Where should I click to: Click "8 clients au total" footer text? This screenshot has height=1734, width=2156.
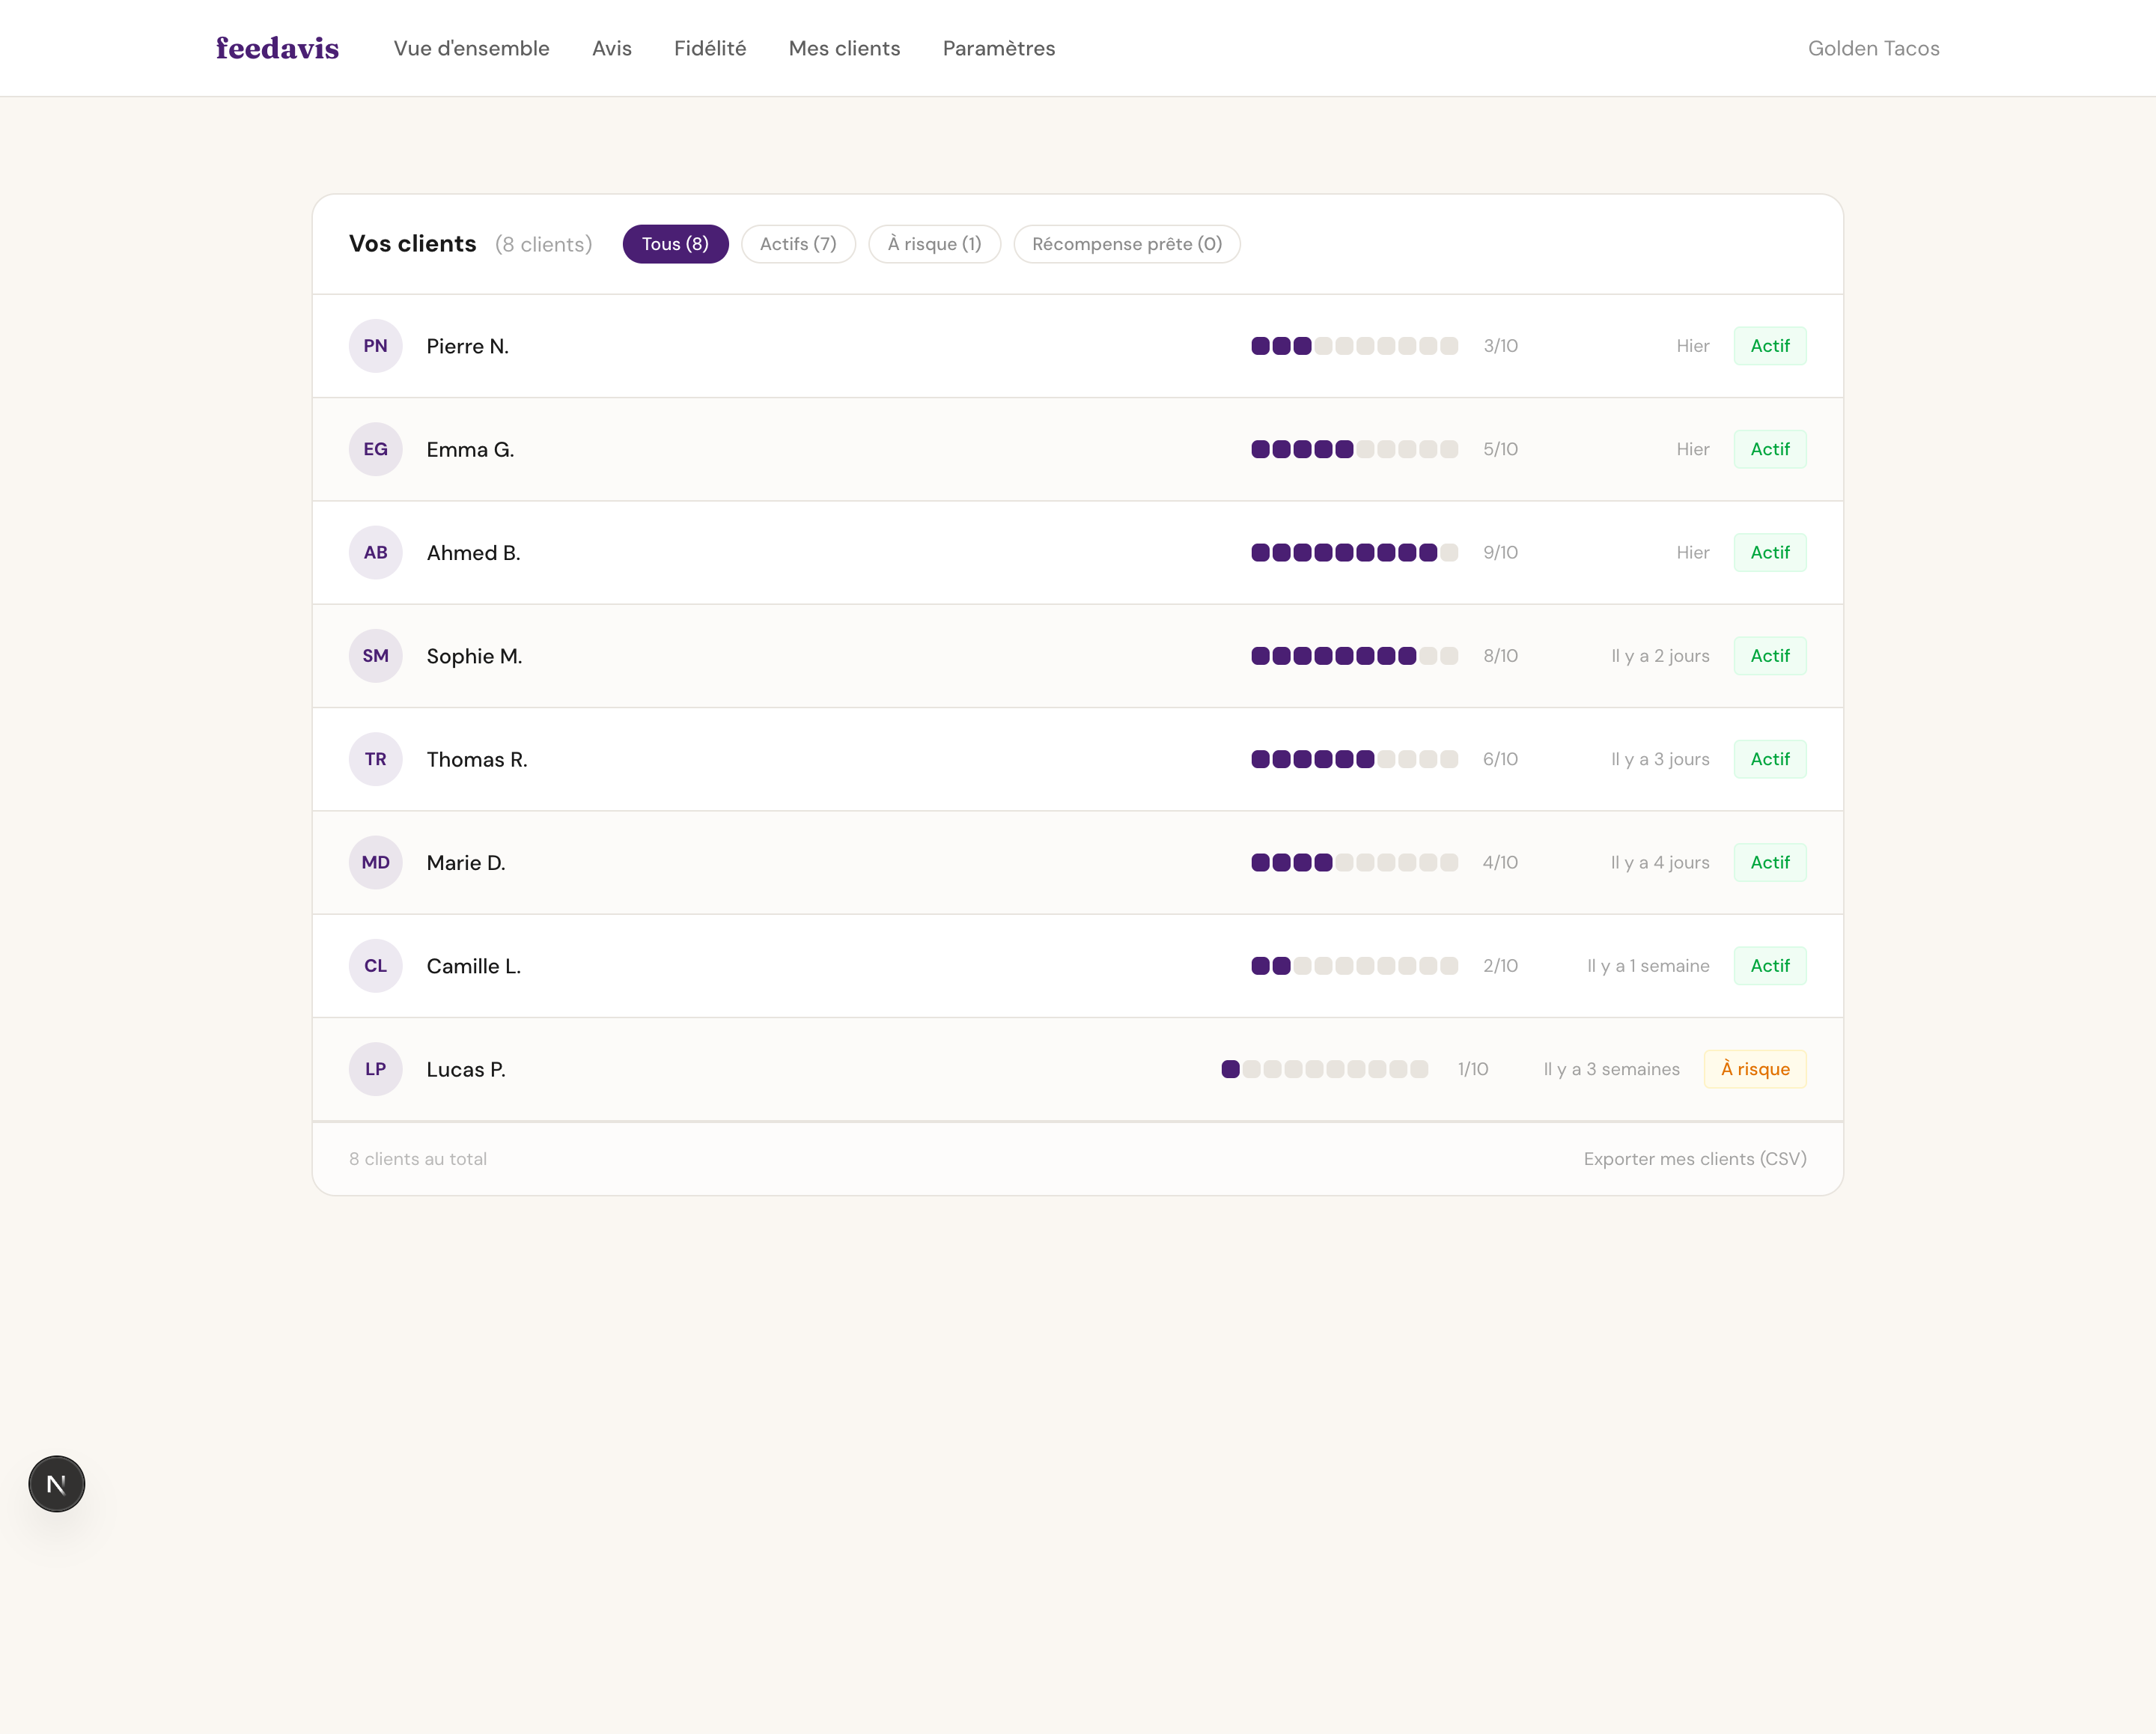pos(418,1158)
